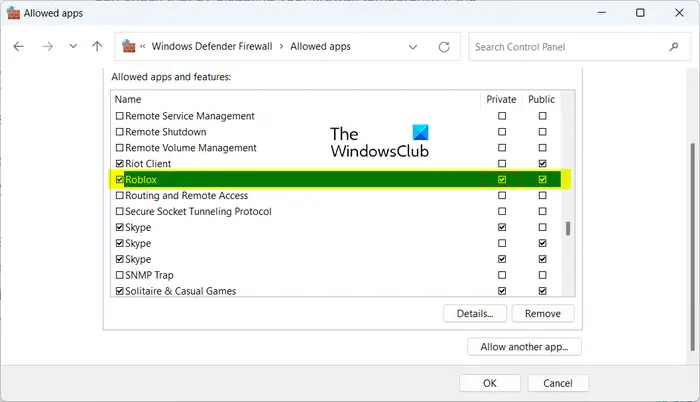Toggle Solitaire & Casual Games Public checkbox

[542, 291]
